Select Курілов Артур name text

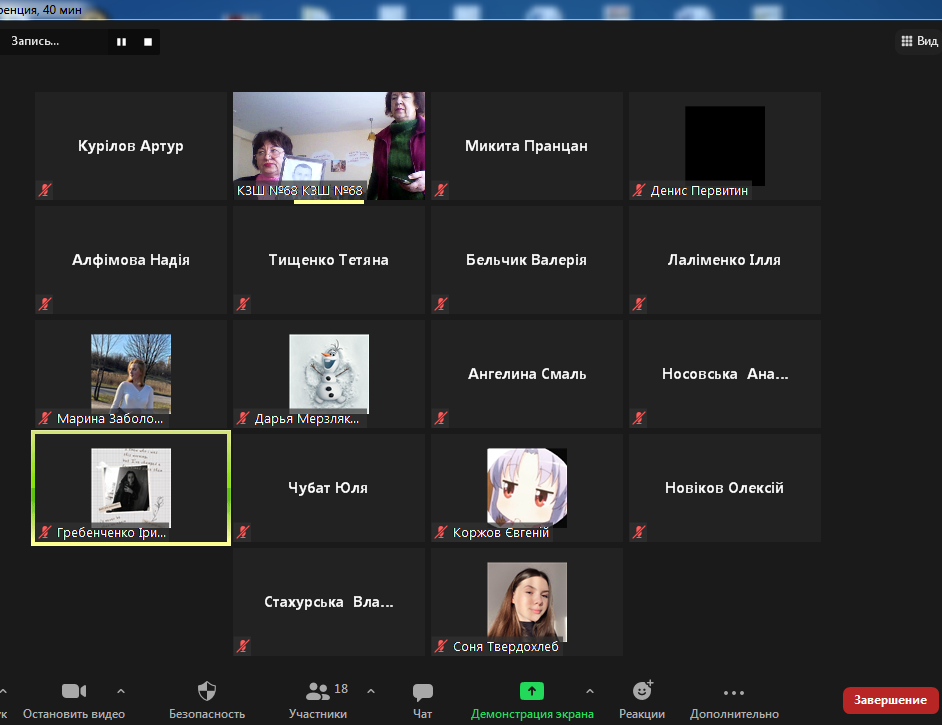click(130, 146)
